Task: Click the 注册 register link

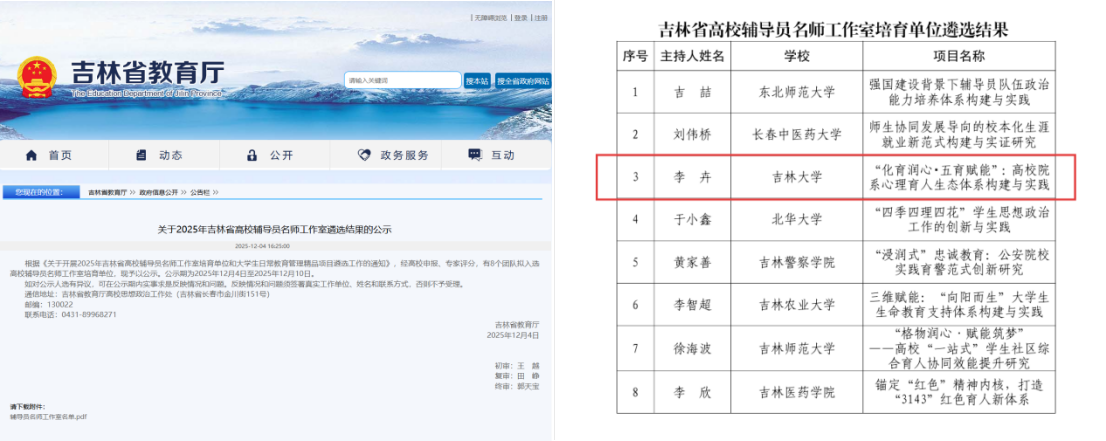Action: tap(540, 18)
